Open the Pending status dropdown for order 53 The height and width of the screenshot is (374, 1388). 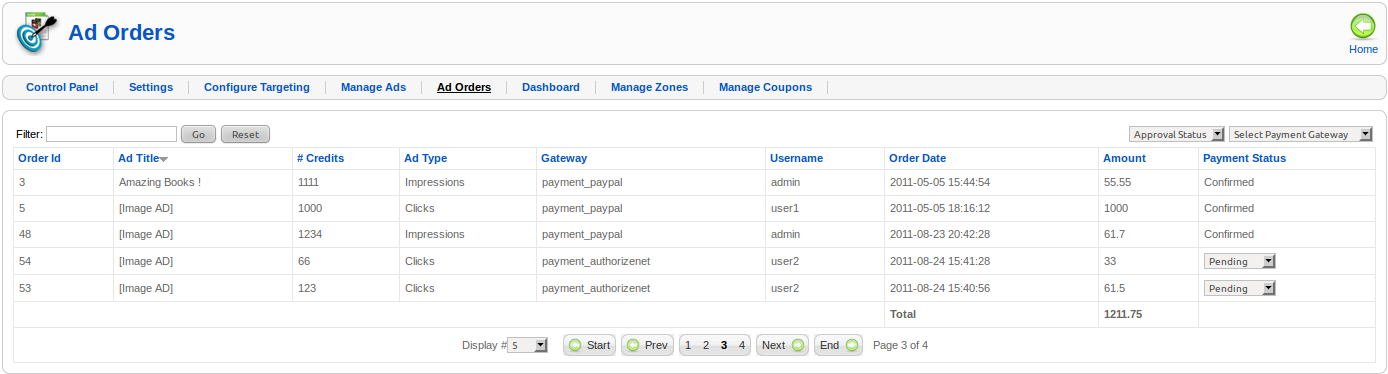pyautogui.click(x=1239, y=288)
